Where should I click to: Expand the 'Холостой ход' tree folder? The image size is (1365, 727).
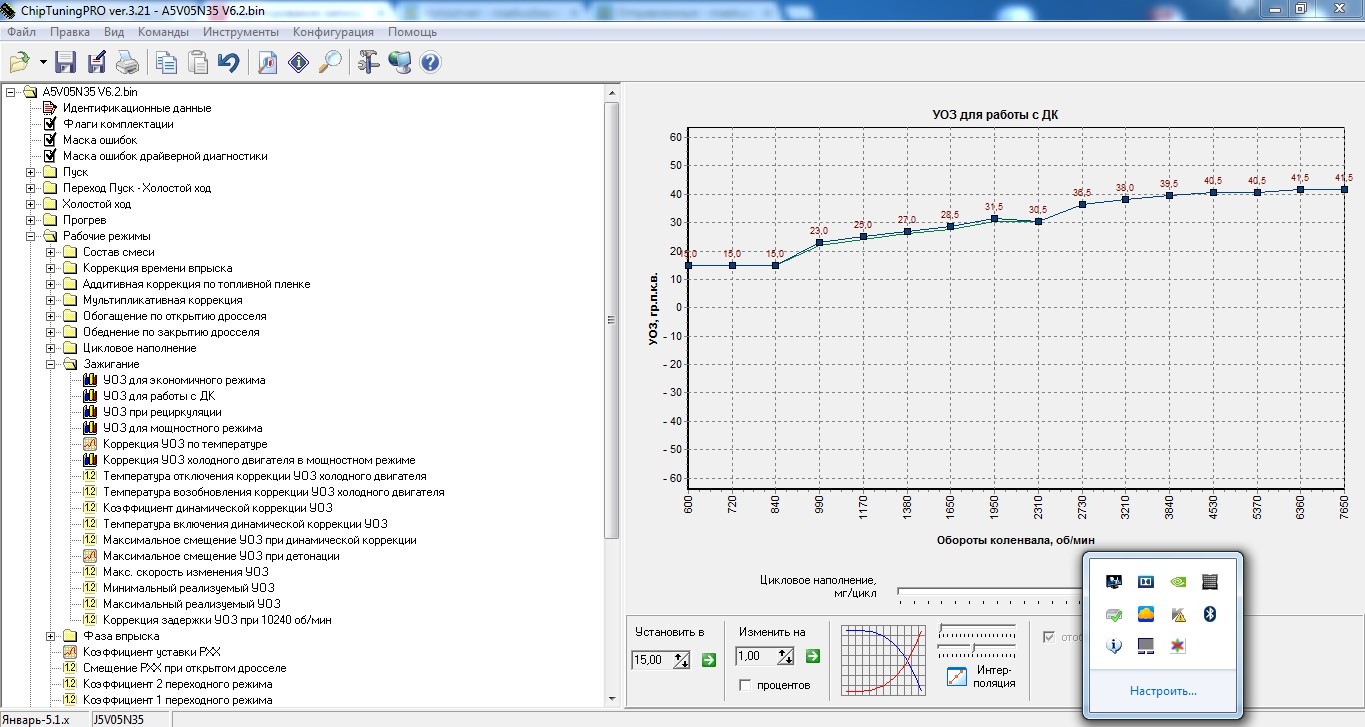[31, 204]
